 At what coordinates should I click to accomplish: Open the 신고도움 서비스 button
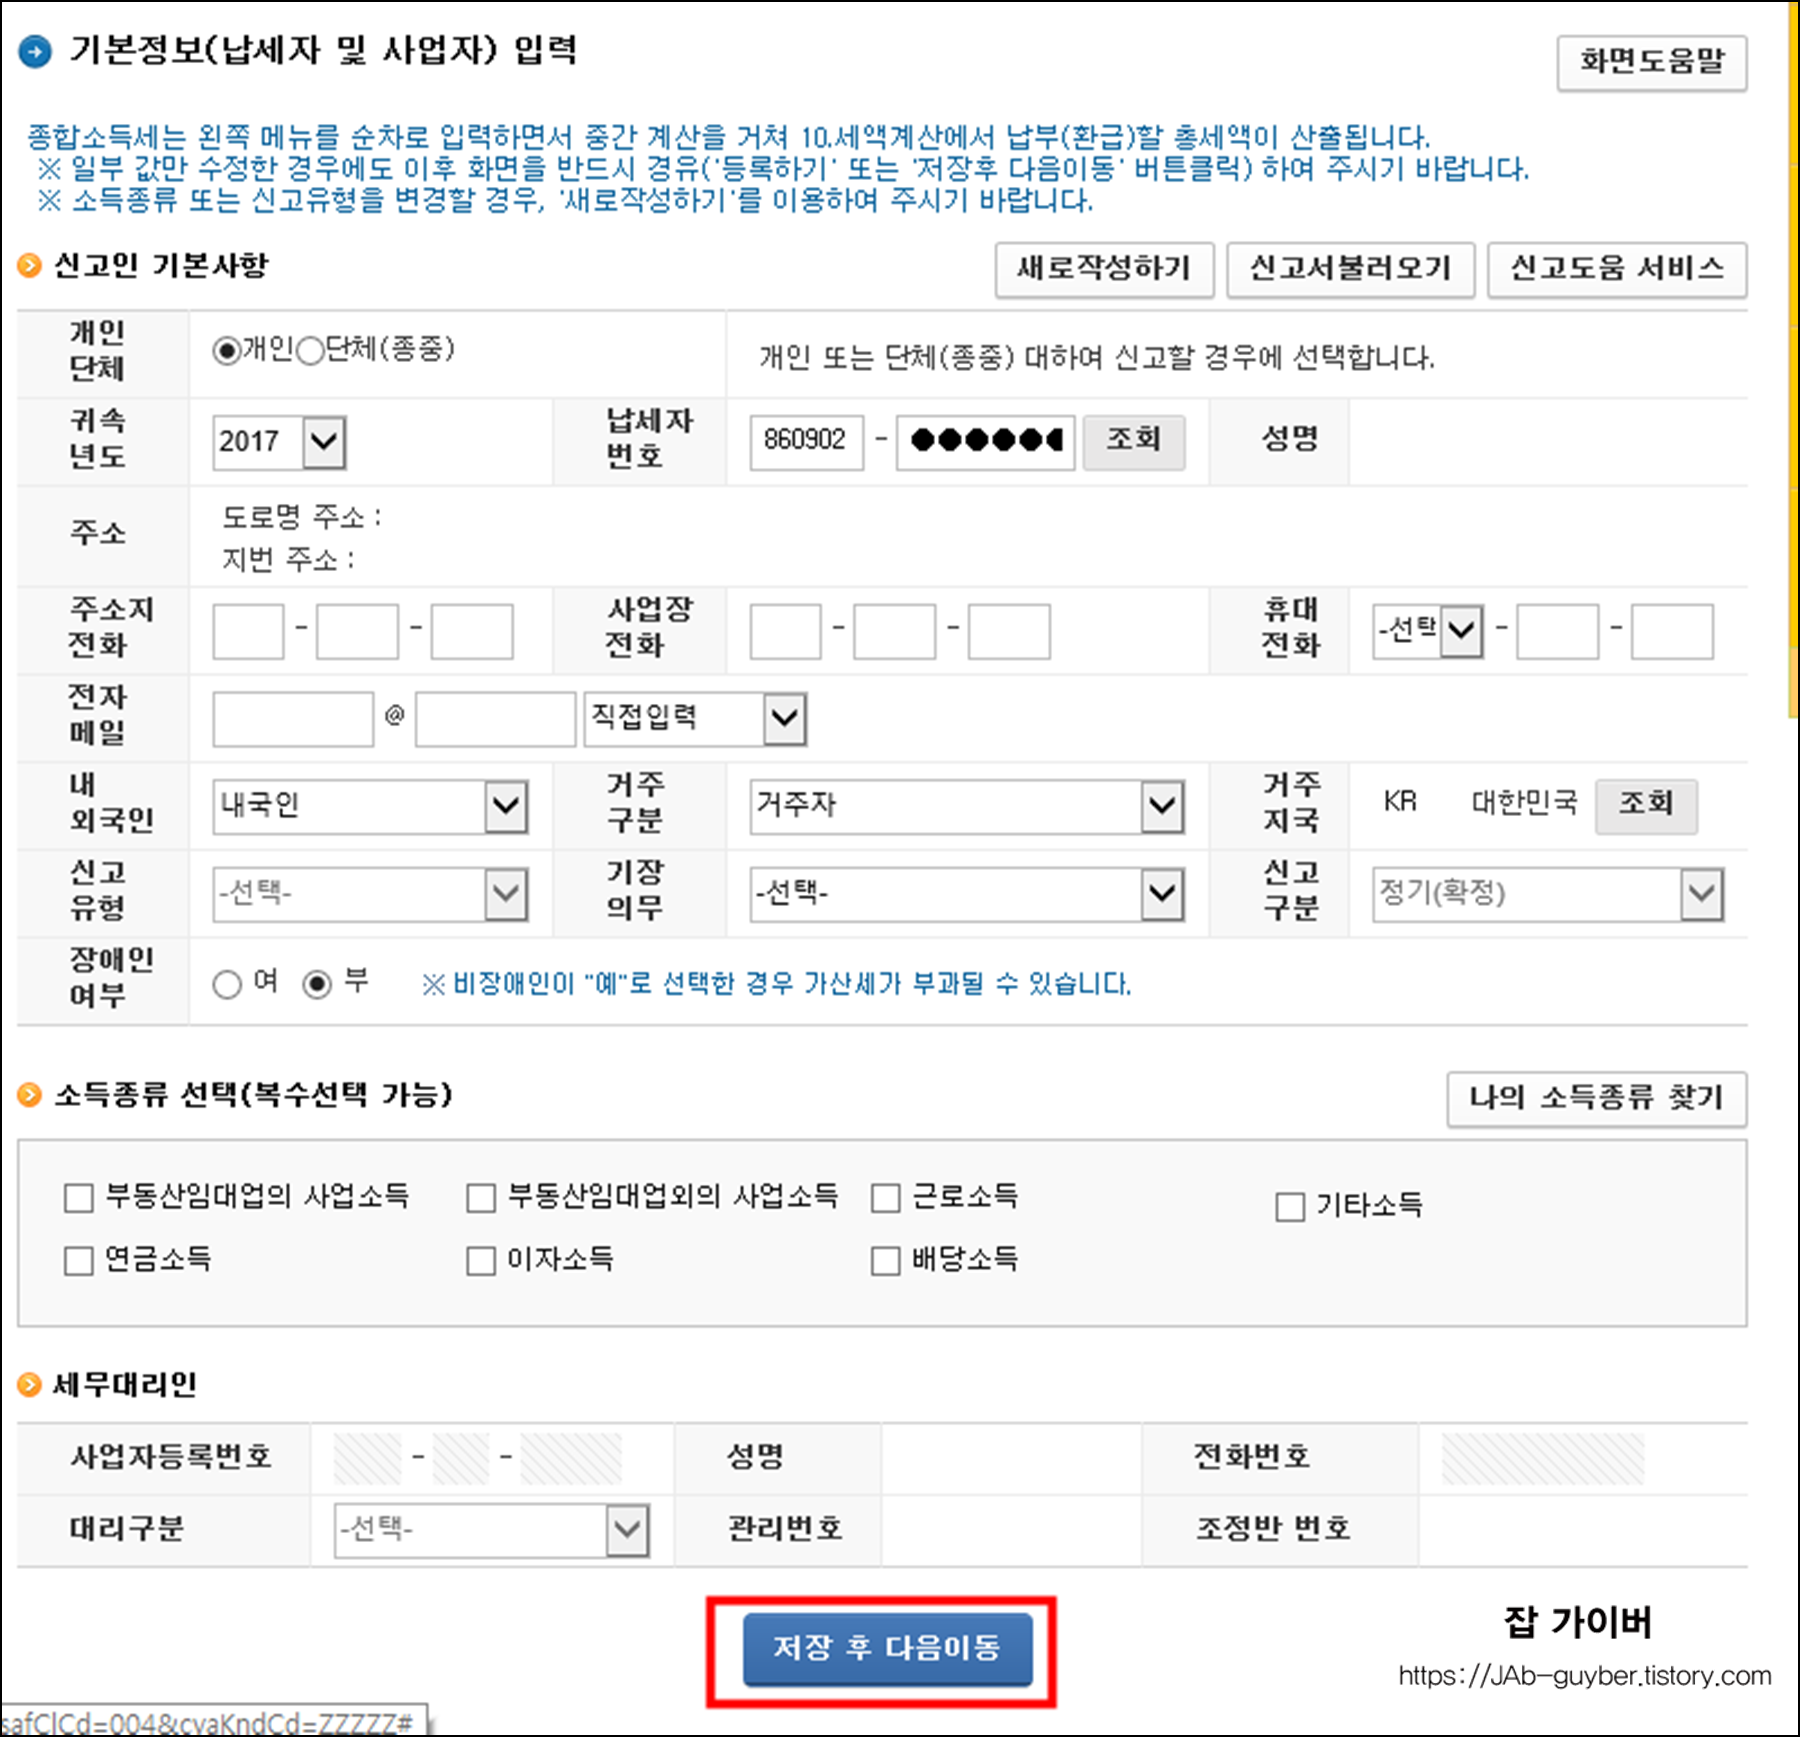point(1617,269)
